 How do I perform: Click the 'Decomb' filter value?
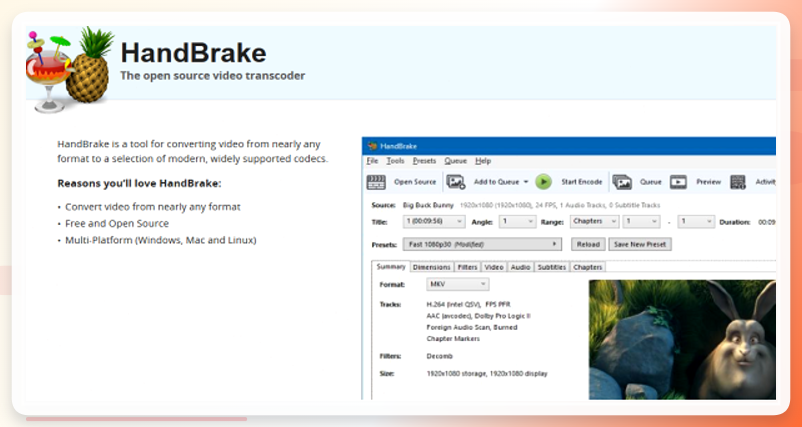click(x=439, y=356)
